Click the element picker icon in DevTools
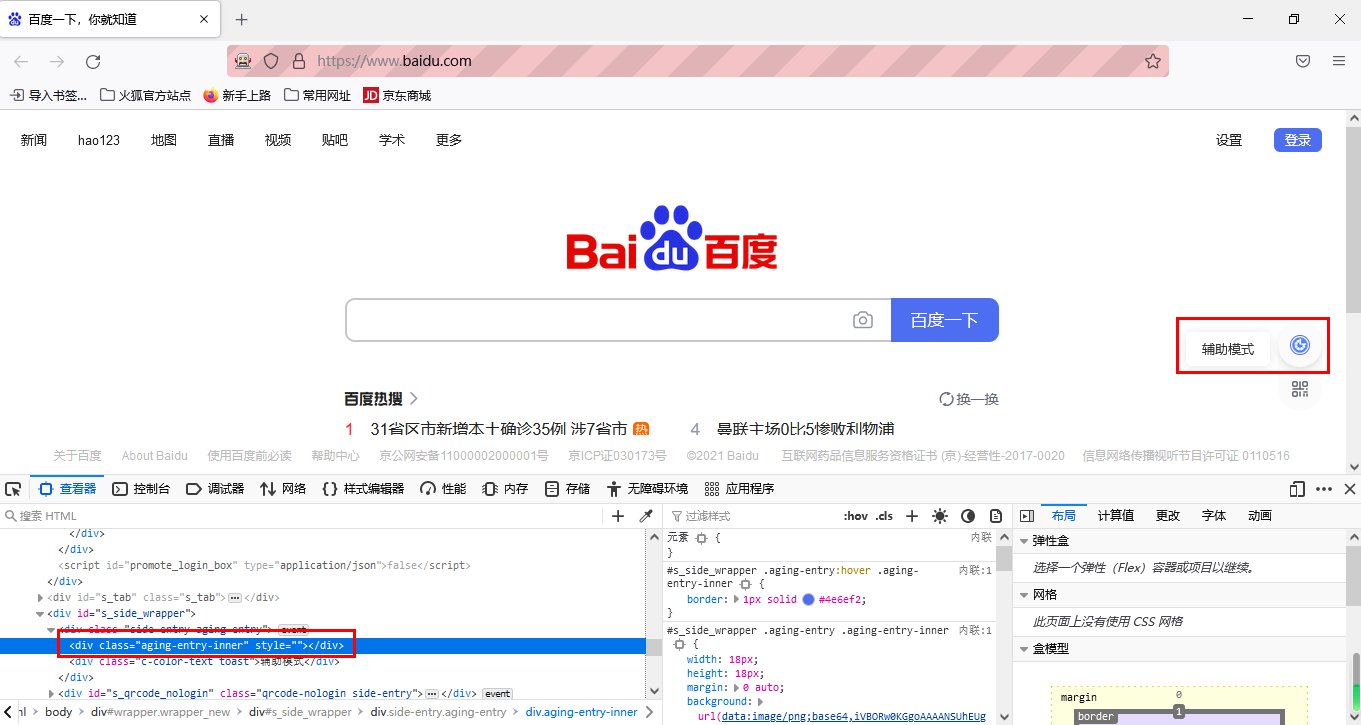This screenshot has width=1361, height=725. point(13,489)
